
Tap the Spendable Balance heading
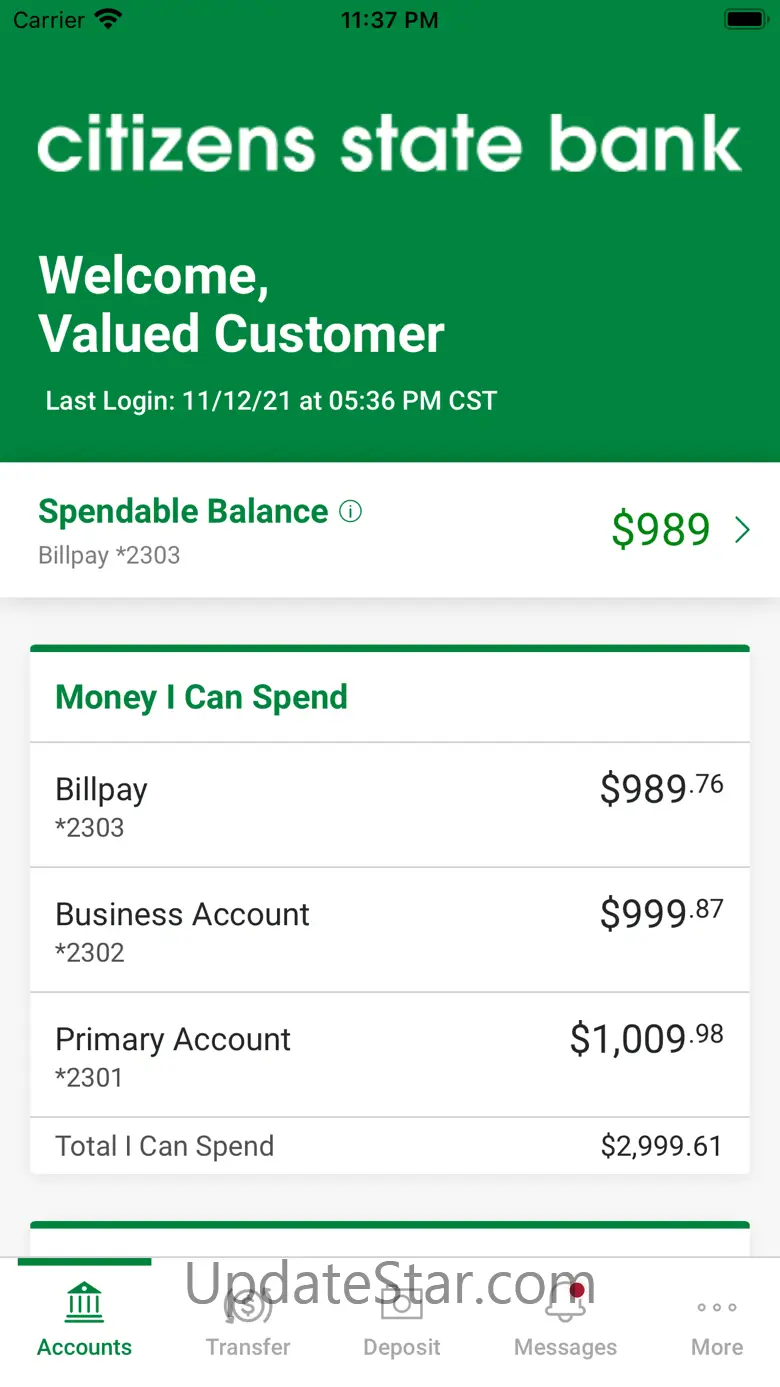click(183, 511)
